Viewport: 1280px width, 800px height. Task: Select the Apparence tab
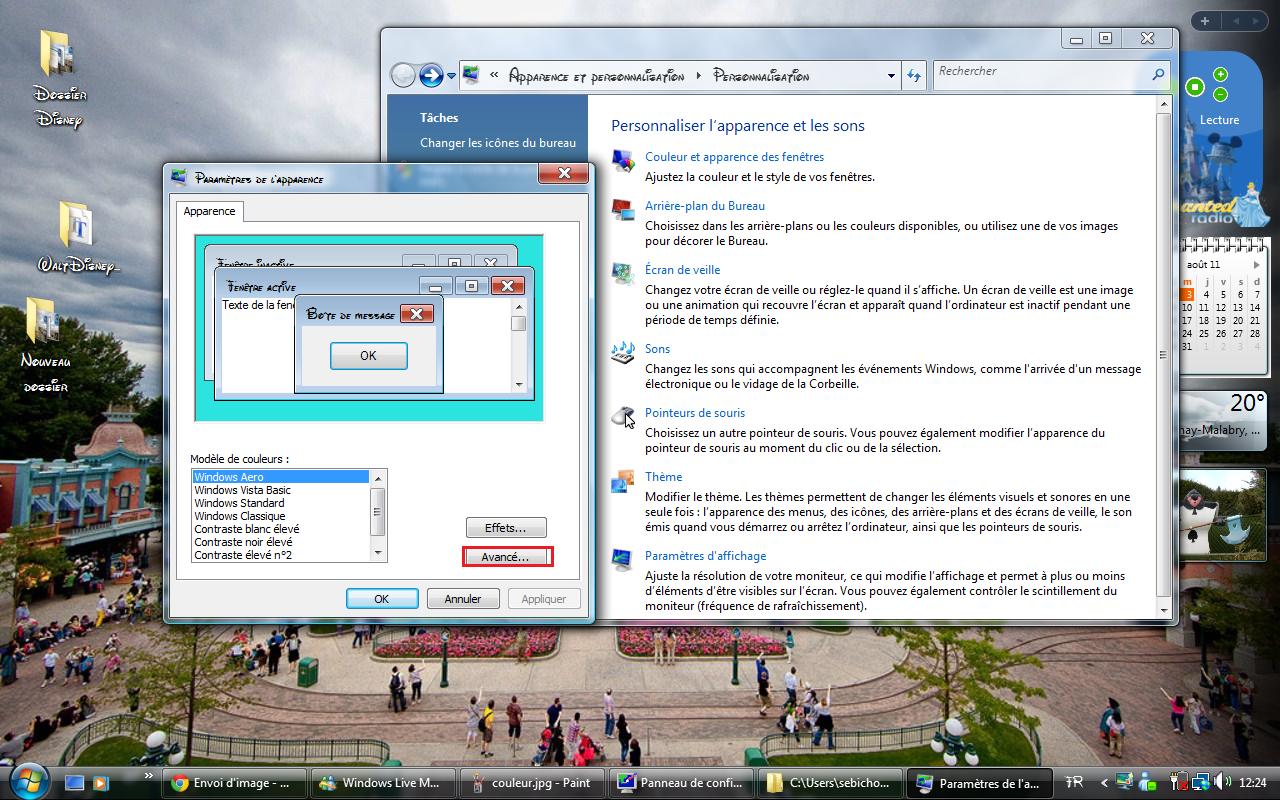pos(209,211)
